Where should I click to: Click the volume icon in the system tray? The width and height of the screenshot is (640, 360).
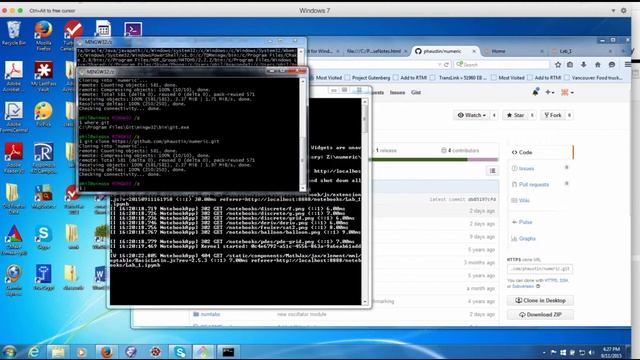[591, 352]
